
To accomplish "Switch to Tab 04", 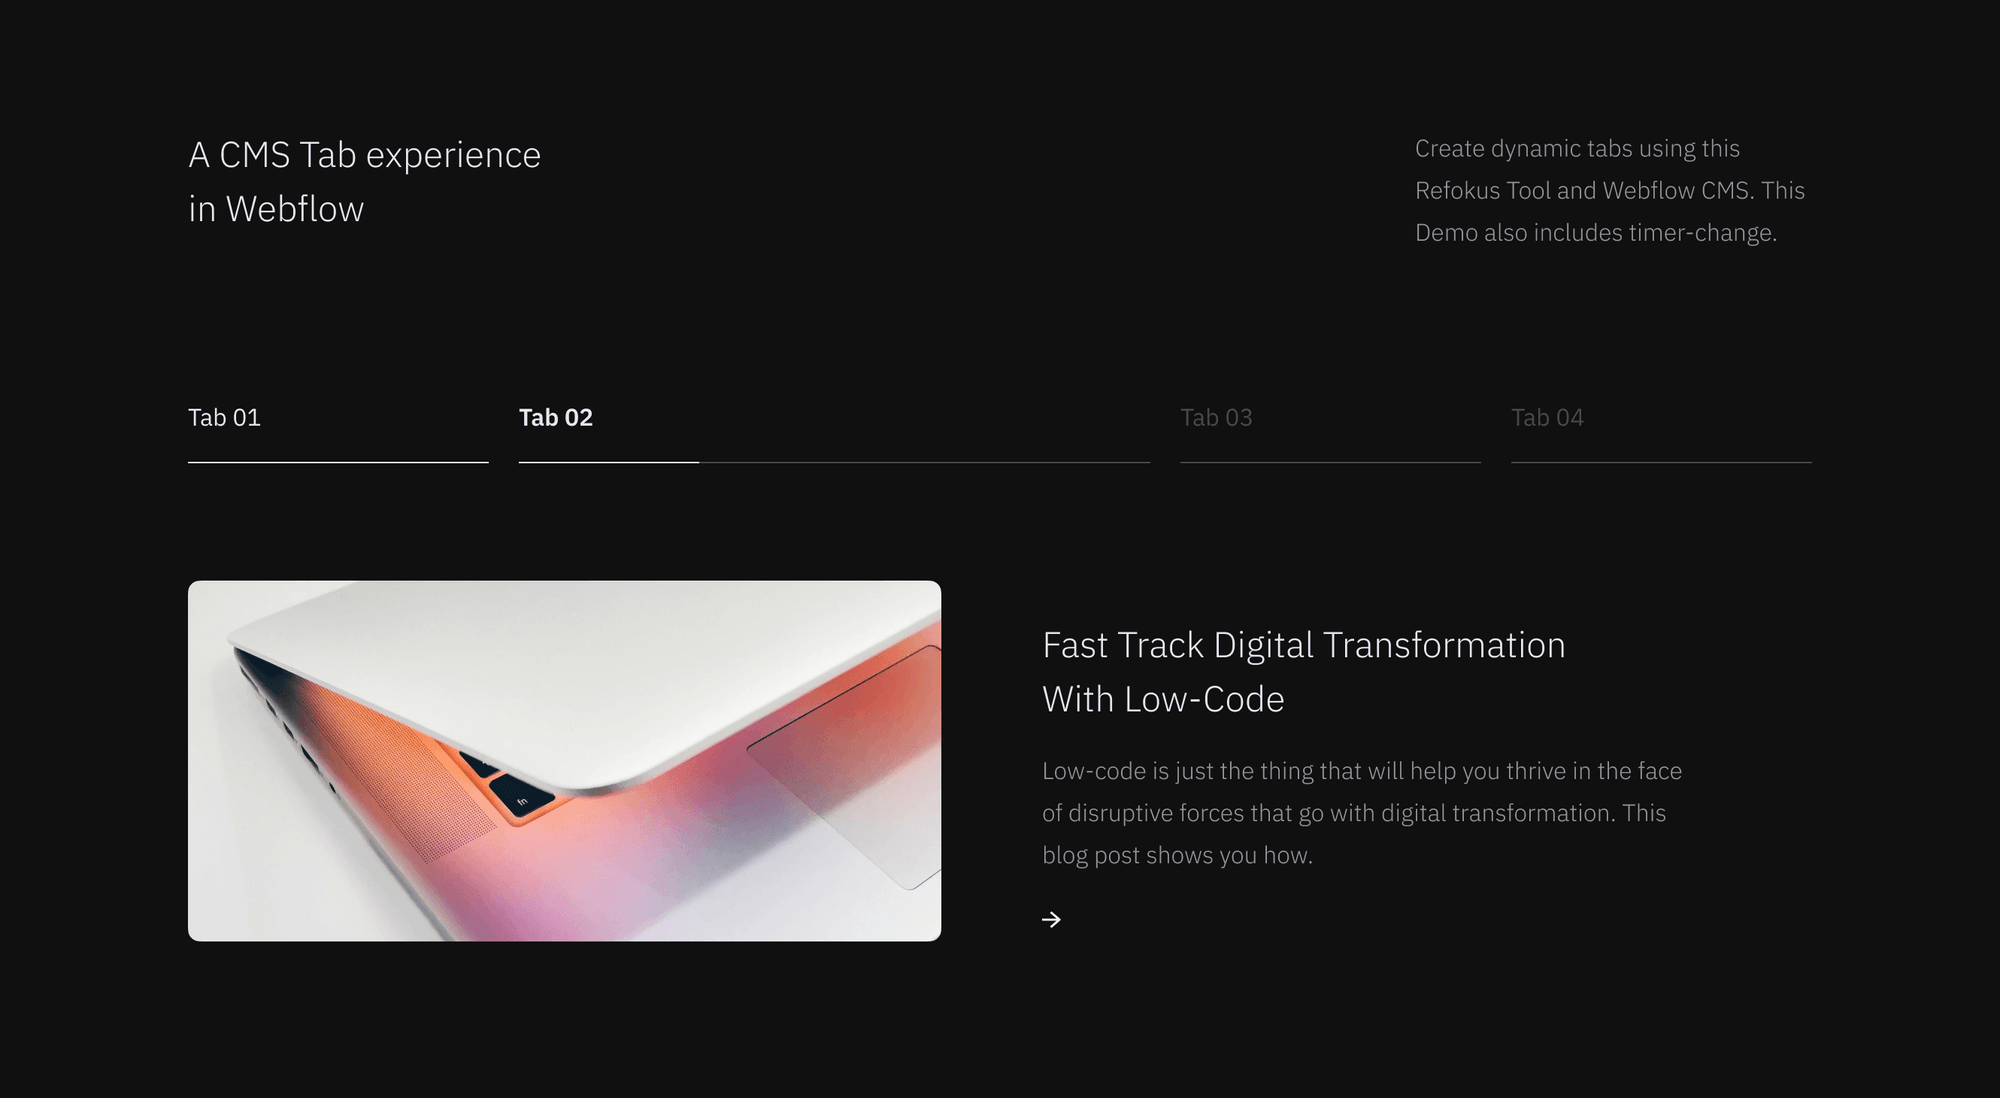I will (1547, 417).
